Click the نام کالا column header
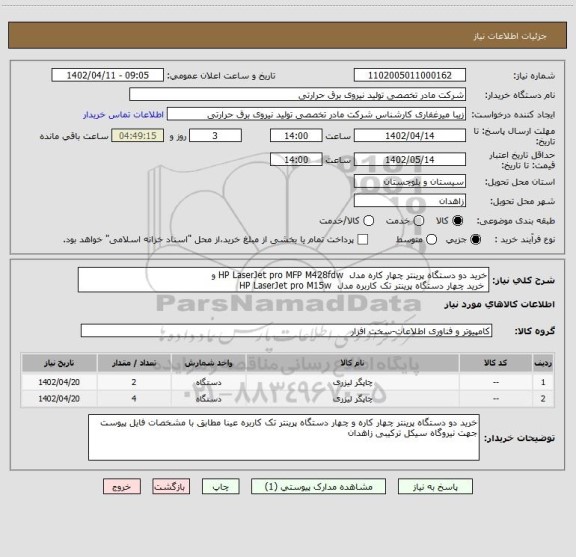The width and height of the screenshot is (576, 557). pyautogui.click(x=352, y=363)
